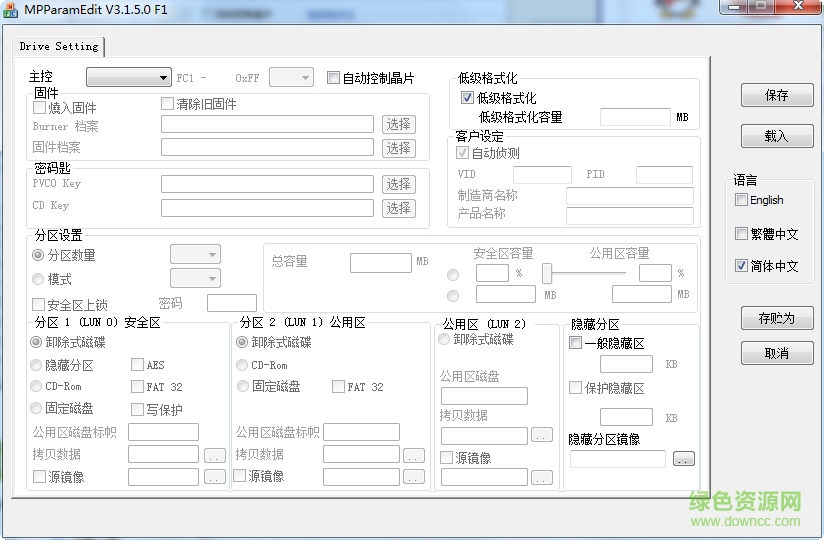This screenshot has width=824, height=540.
Task: Click the 取消 cancel button
Action: tap(777, 354)
